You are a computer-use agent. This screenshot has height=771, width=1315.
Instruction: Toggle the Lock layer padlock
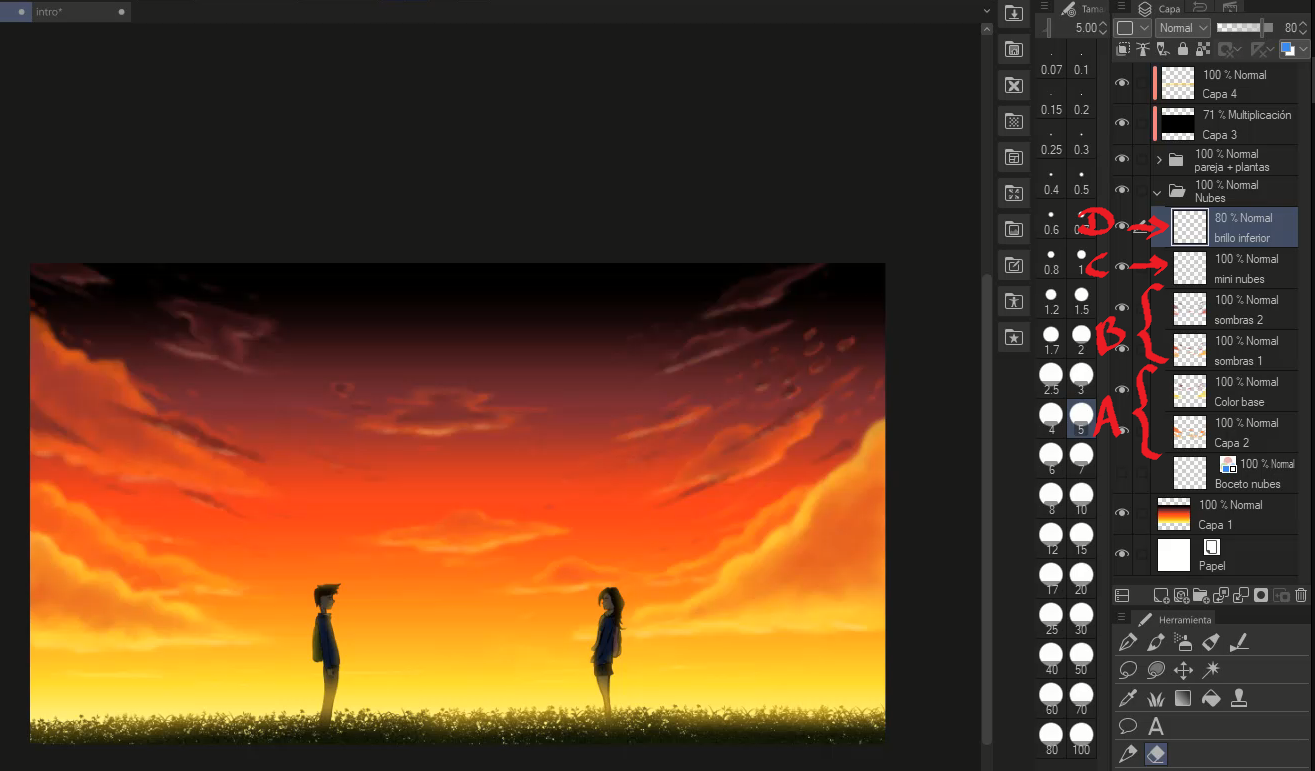(x=1183, y=49)
